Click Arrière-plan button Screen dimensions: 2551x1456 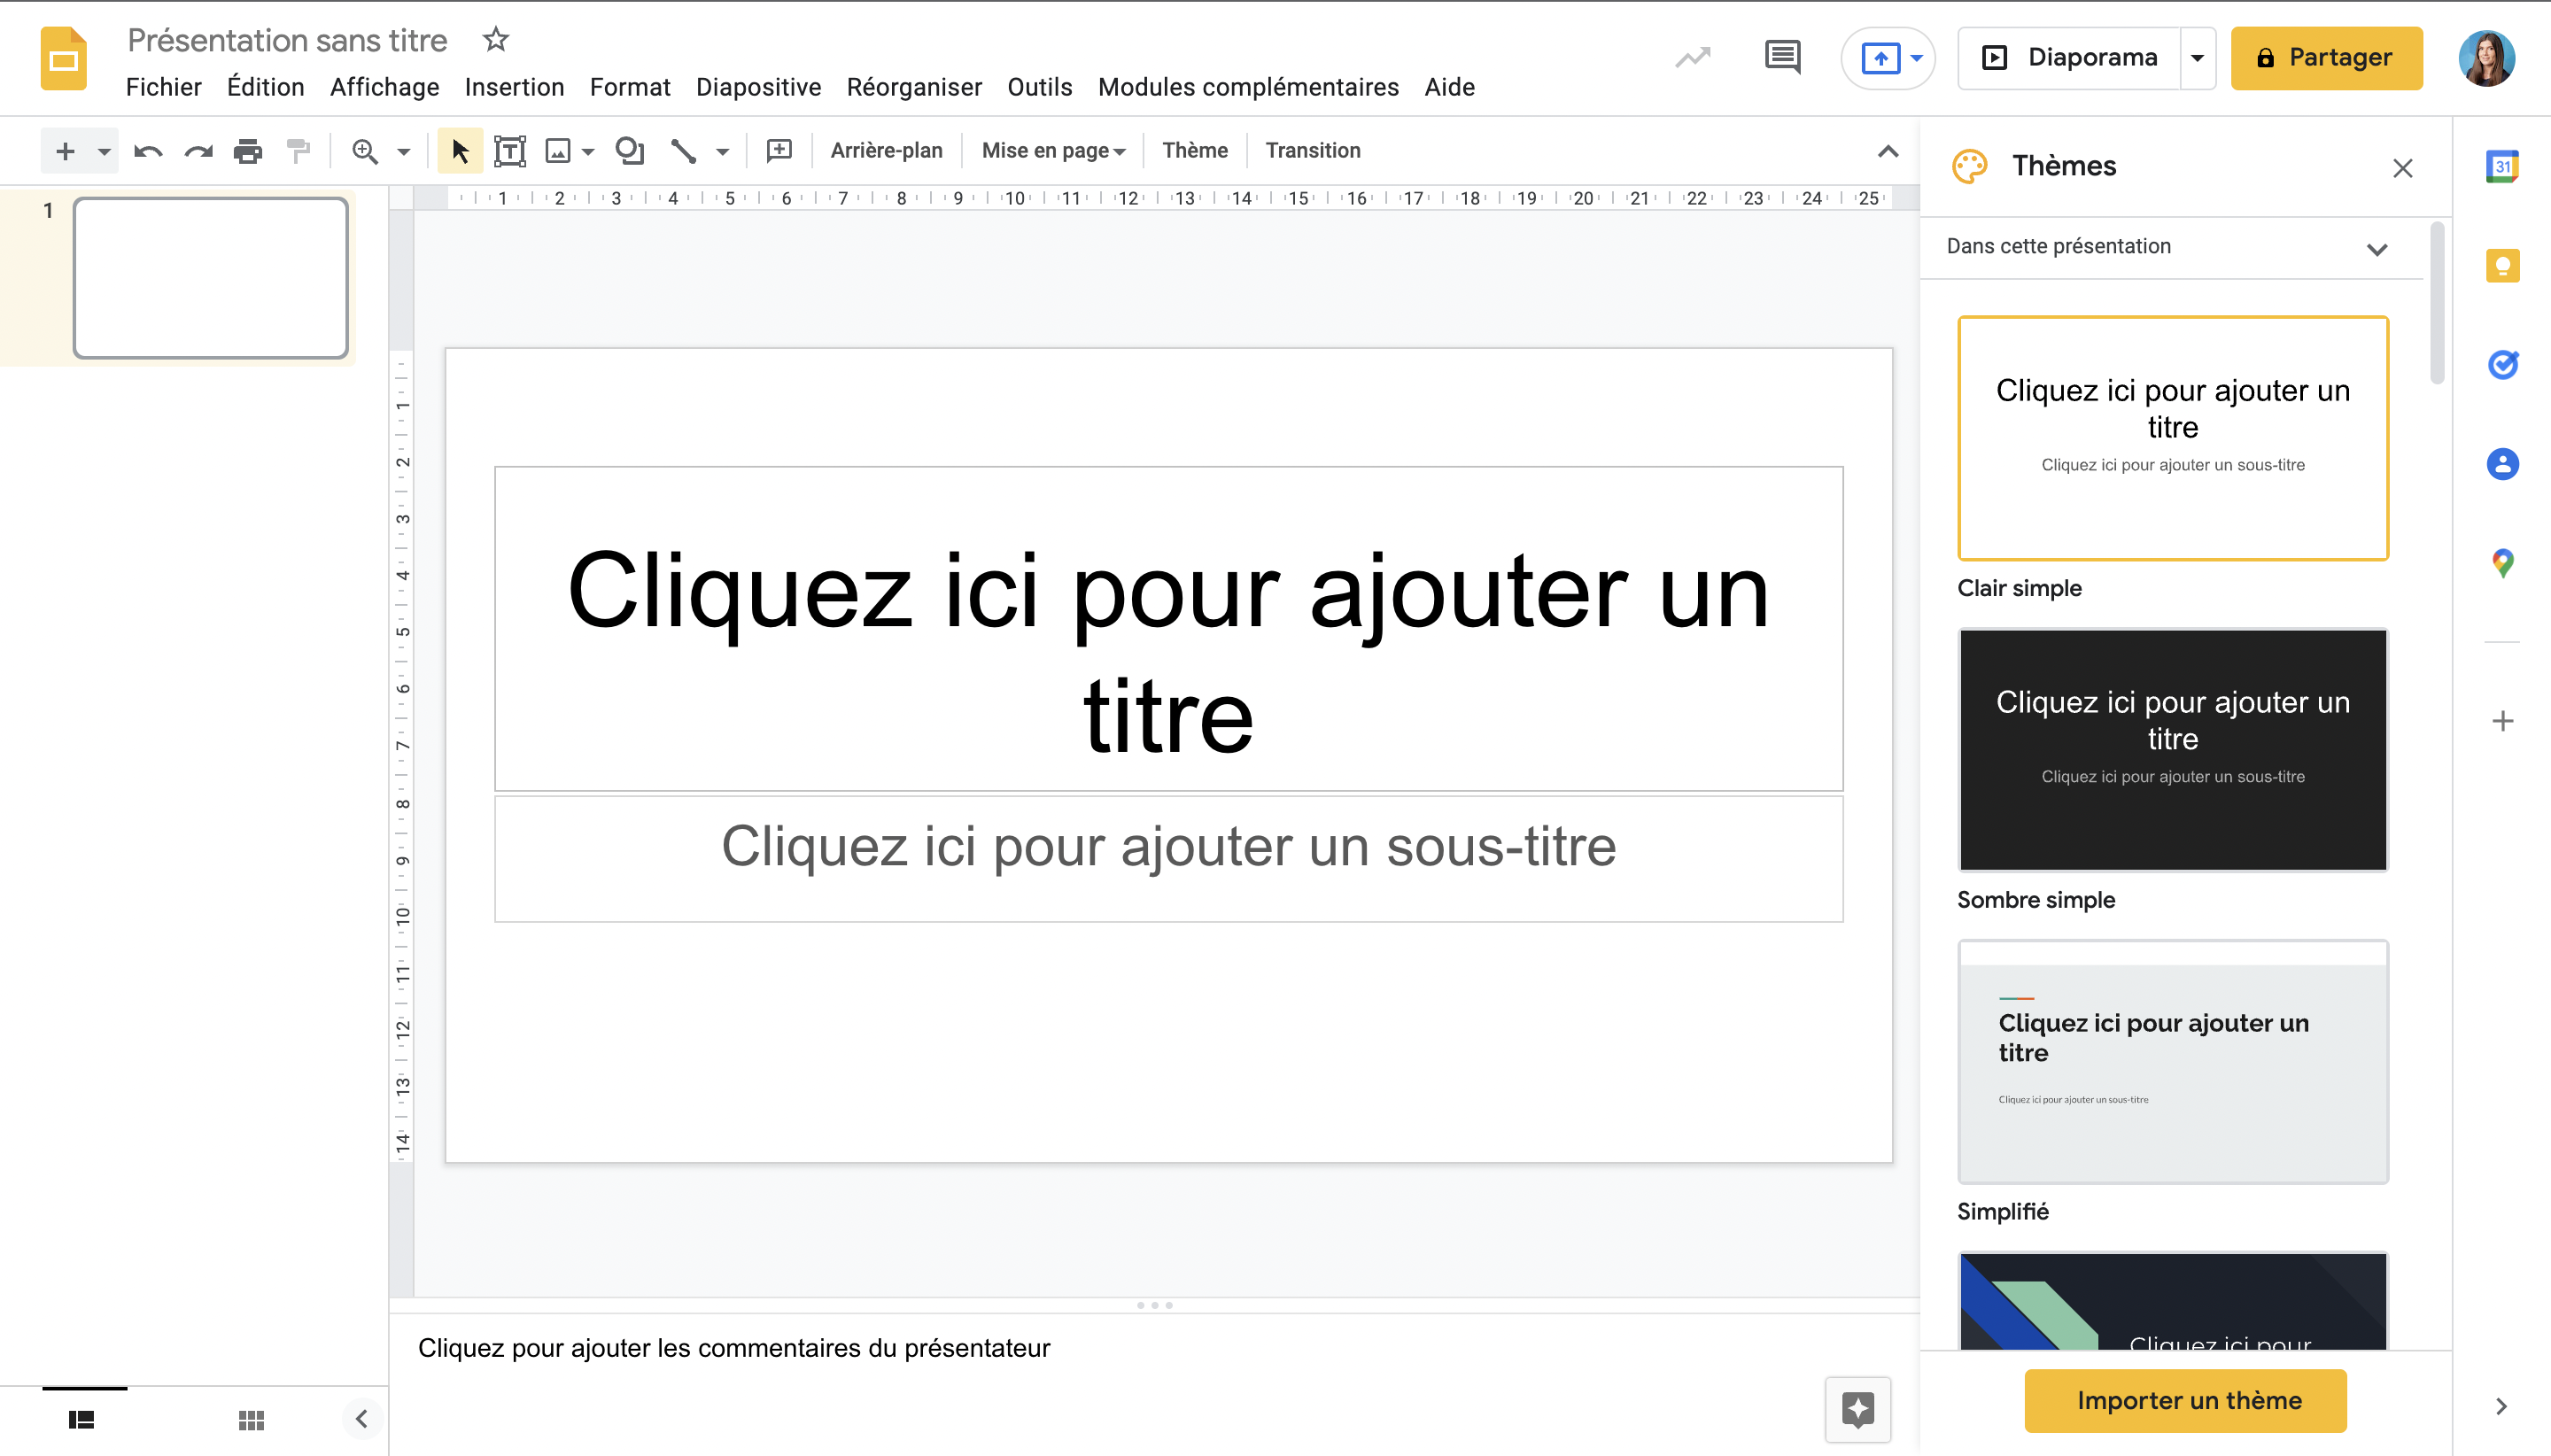click(x=886, y=151)
